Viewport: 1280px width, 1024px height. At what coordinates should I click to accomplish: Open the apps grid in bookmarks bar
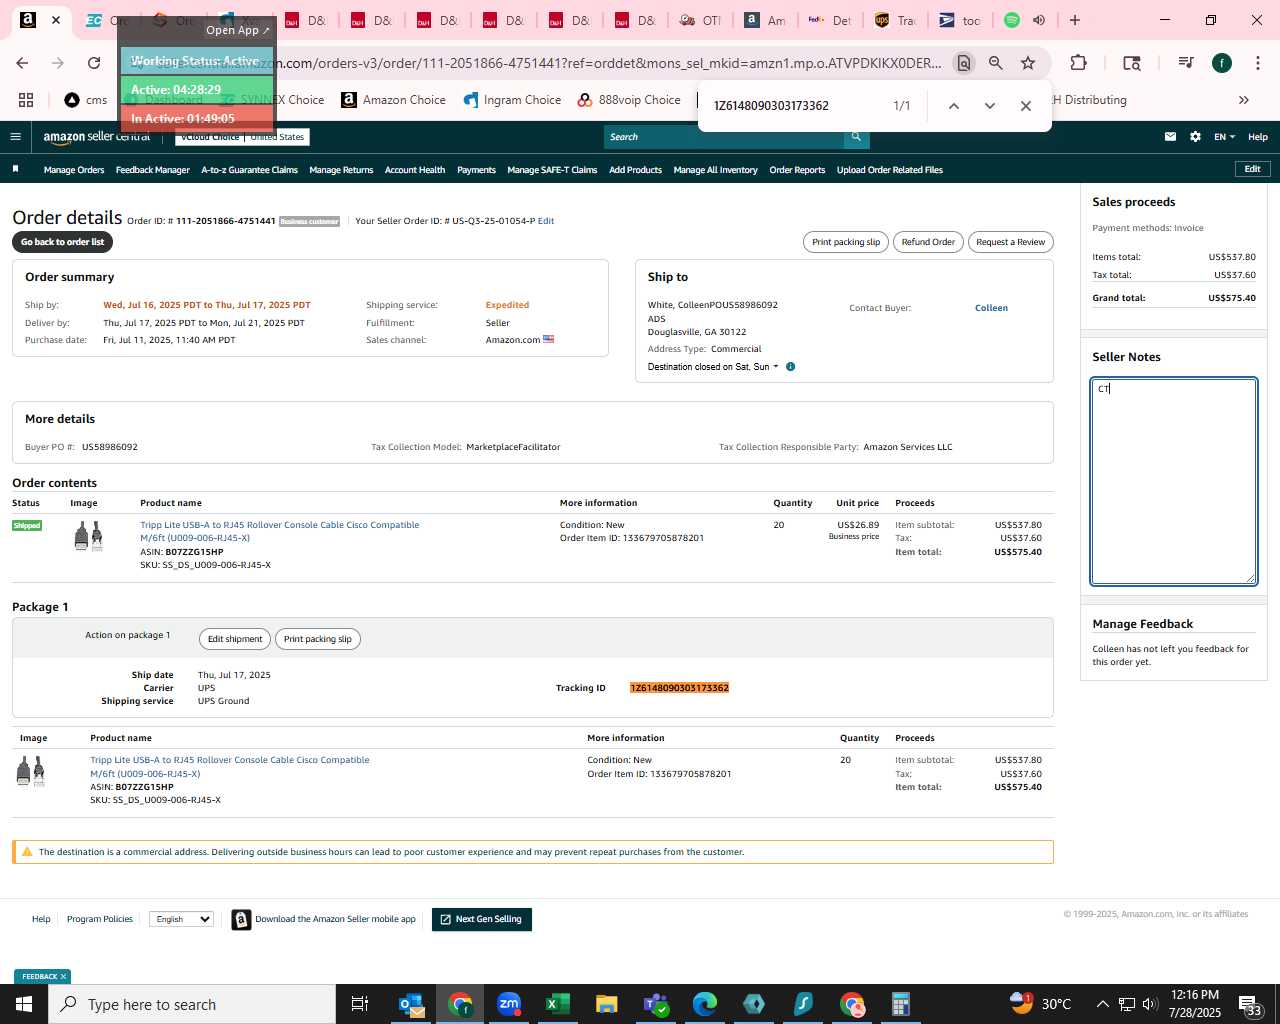coord(26,100)
